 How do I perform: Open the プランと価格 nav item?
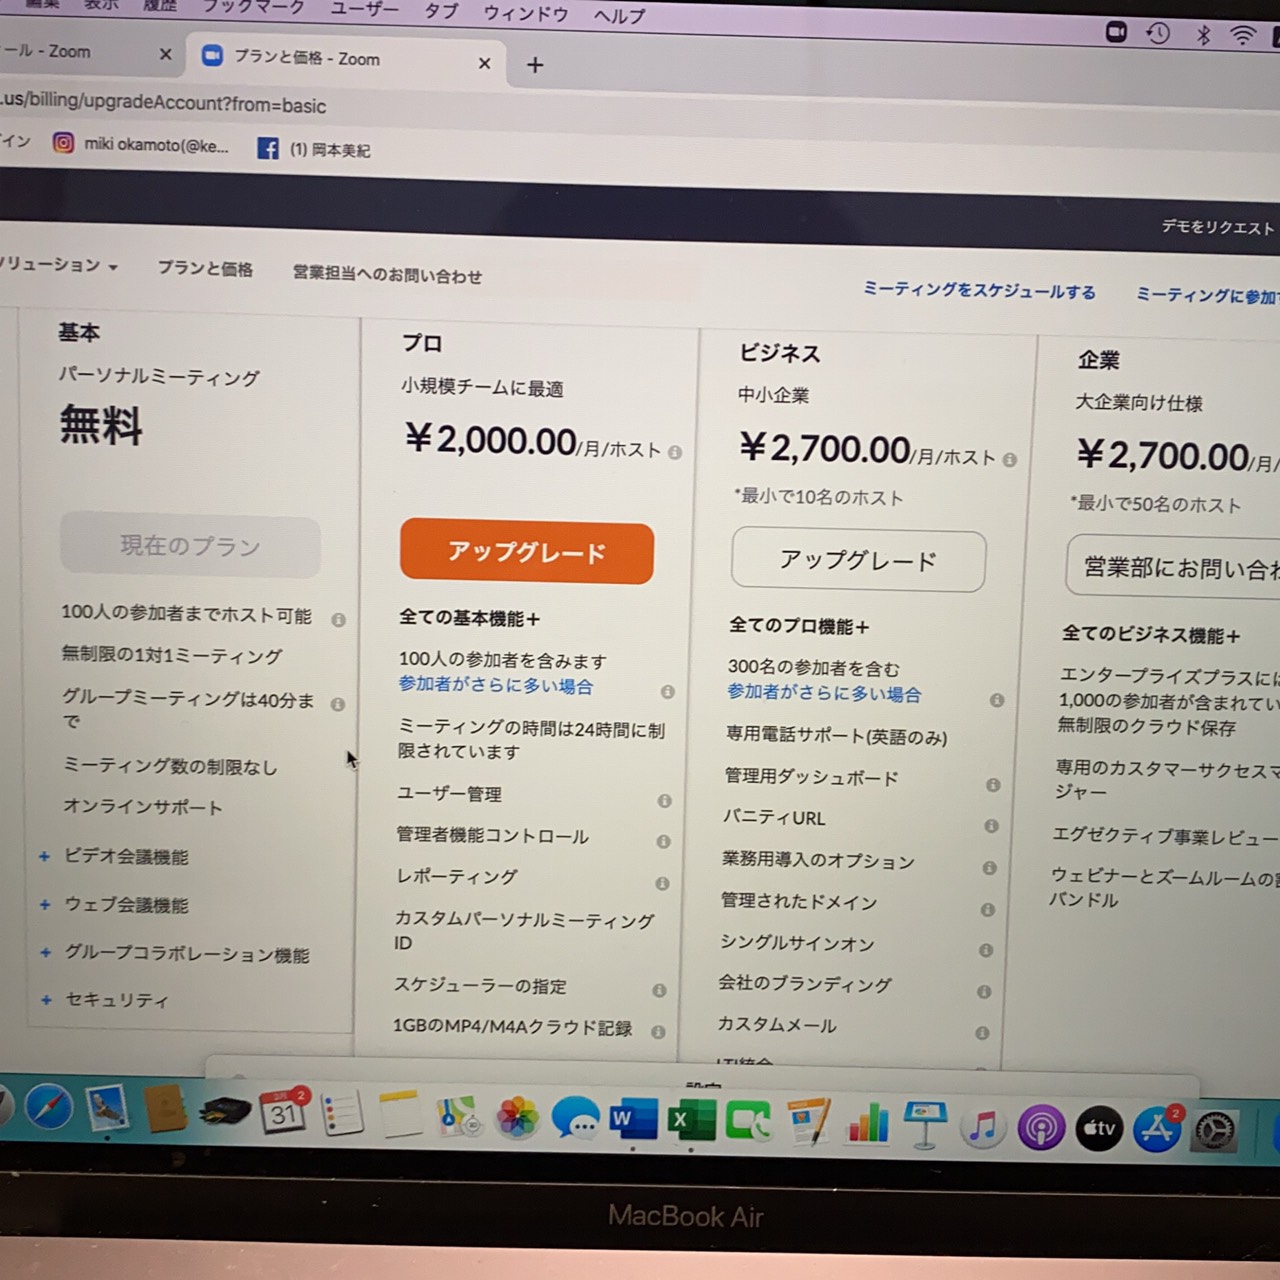(205, 269)
